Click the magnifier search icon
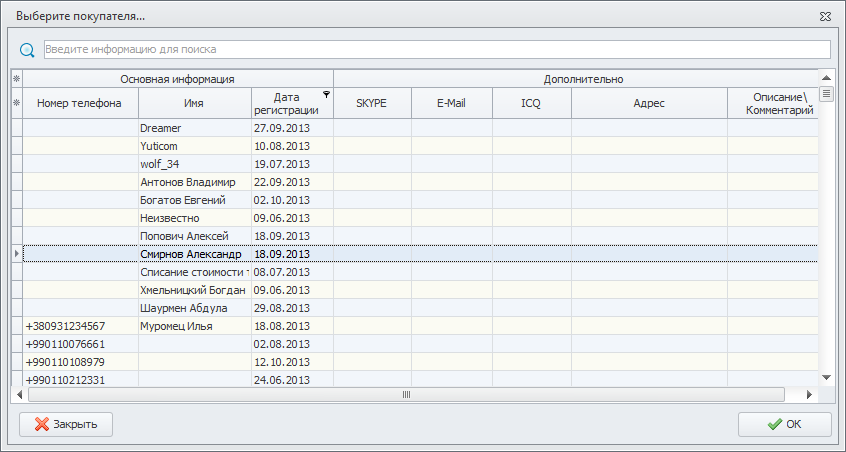The height and width of the screenshot is (452, 846). click(x=27, y=49)
